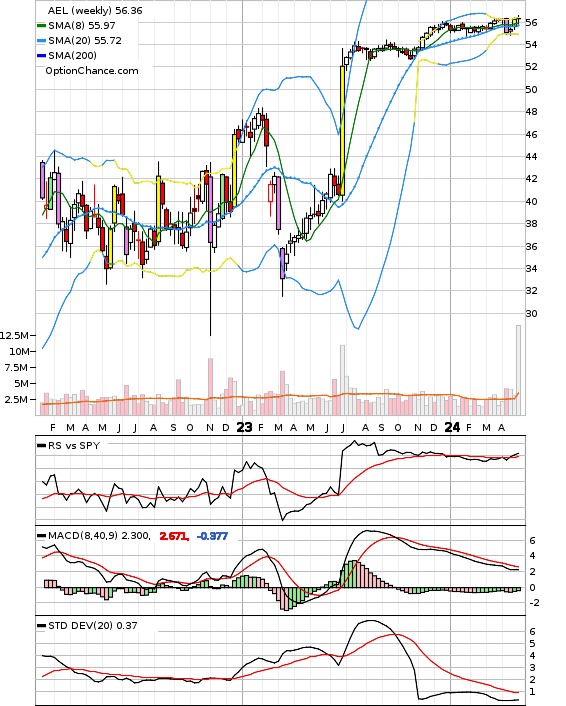566x706 pixels.
Task: Click the black STD DEV(20) legend marker
Action: pos(41,625)
